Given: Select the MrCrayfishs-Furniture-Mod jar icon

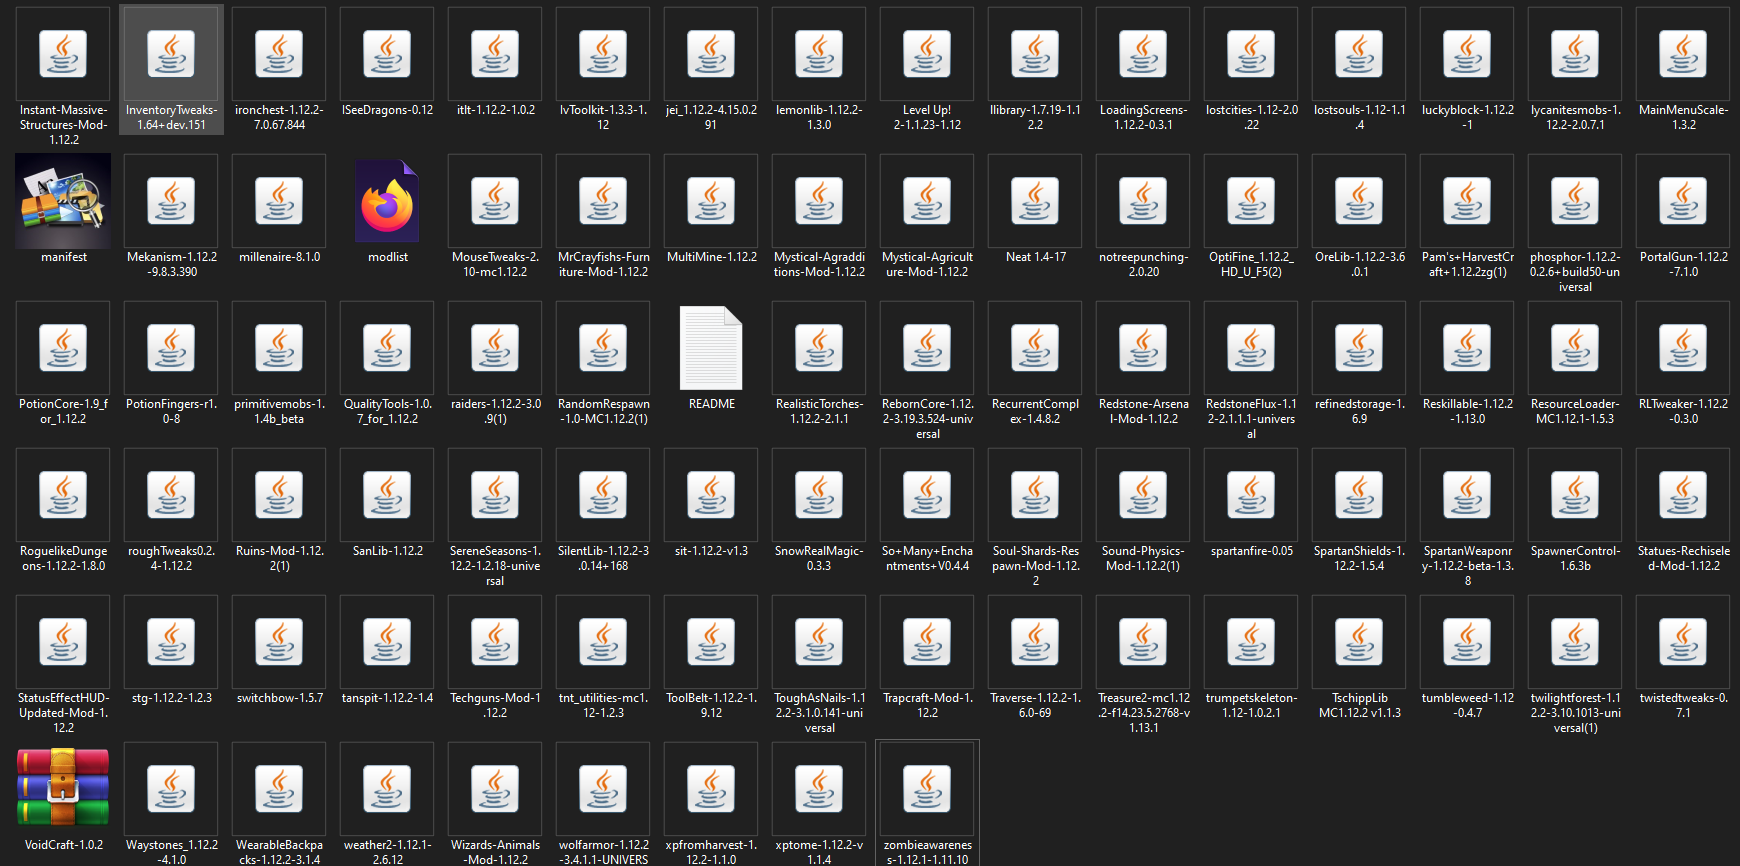Looking at the screenshot, I should tap(603, 201).
